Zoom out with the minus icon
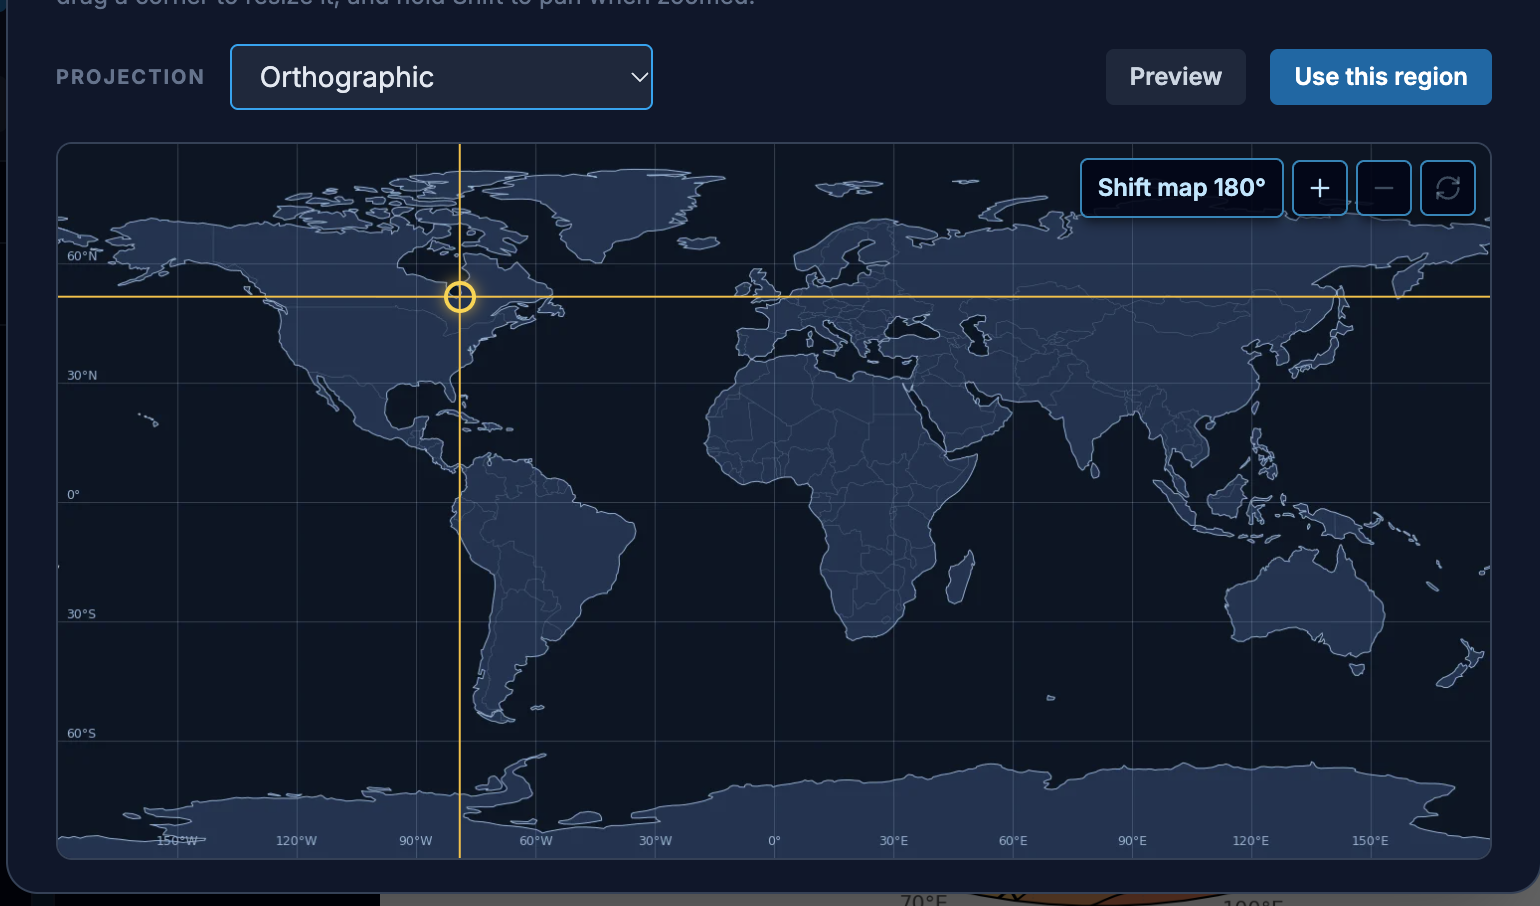1540x906 pixels. tap(1384, 188)
